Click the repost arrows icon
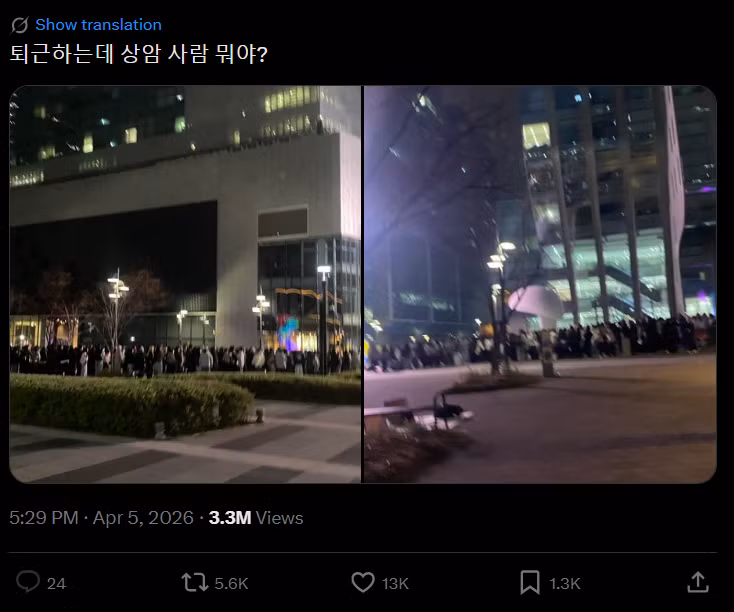Screen dimensions: 734x612 pos(195,583)
